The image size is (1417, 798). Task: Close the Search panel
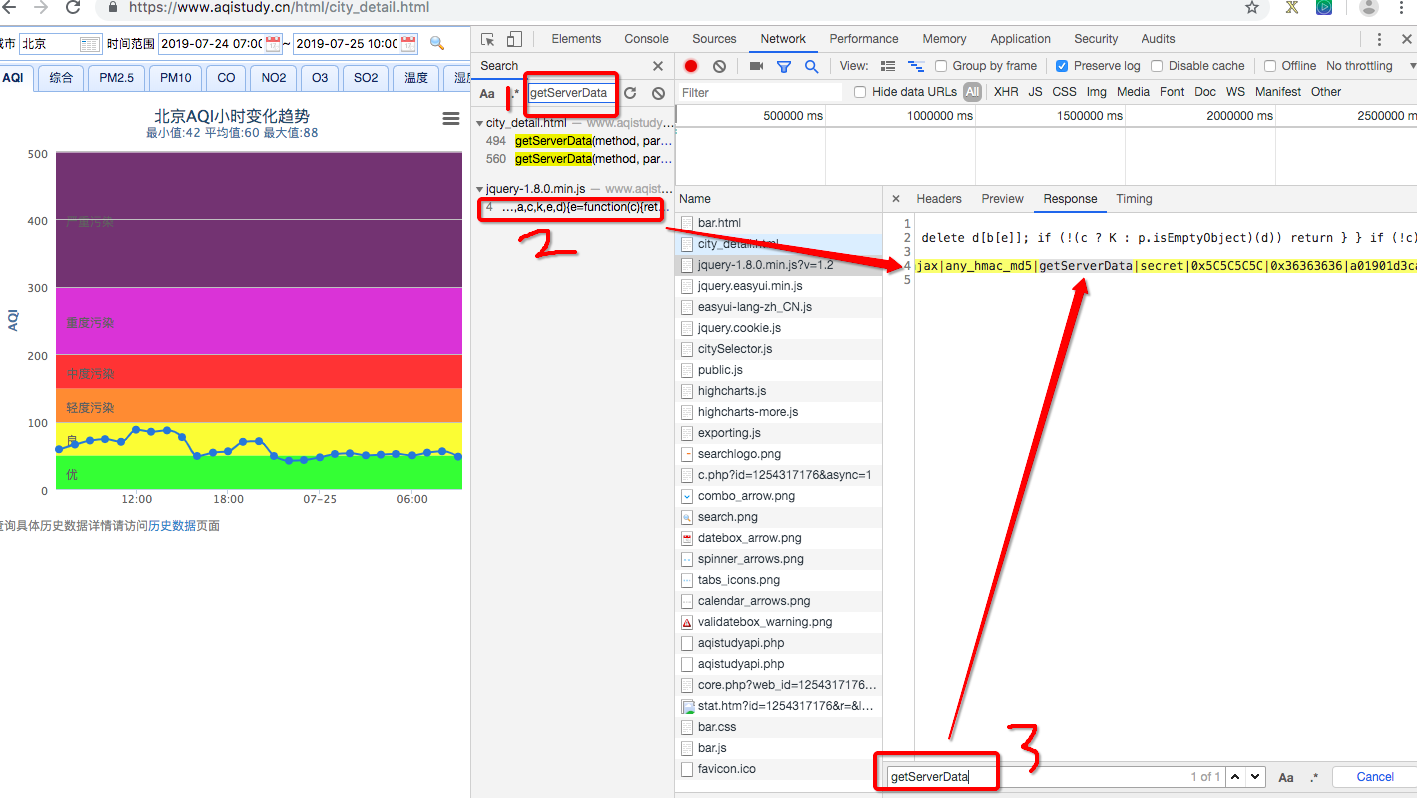[657, 66]
